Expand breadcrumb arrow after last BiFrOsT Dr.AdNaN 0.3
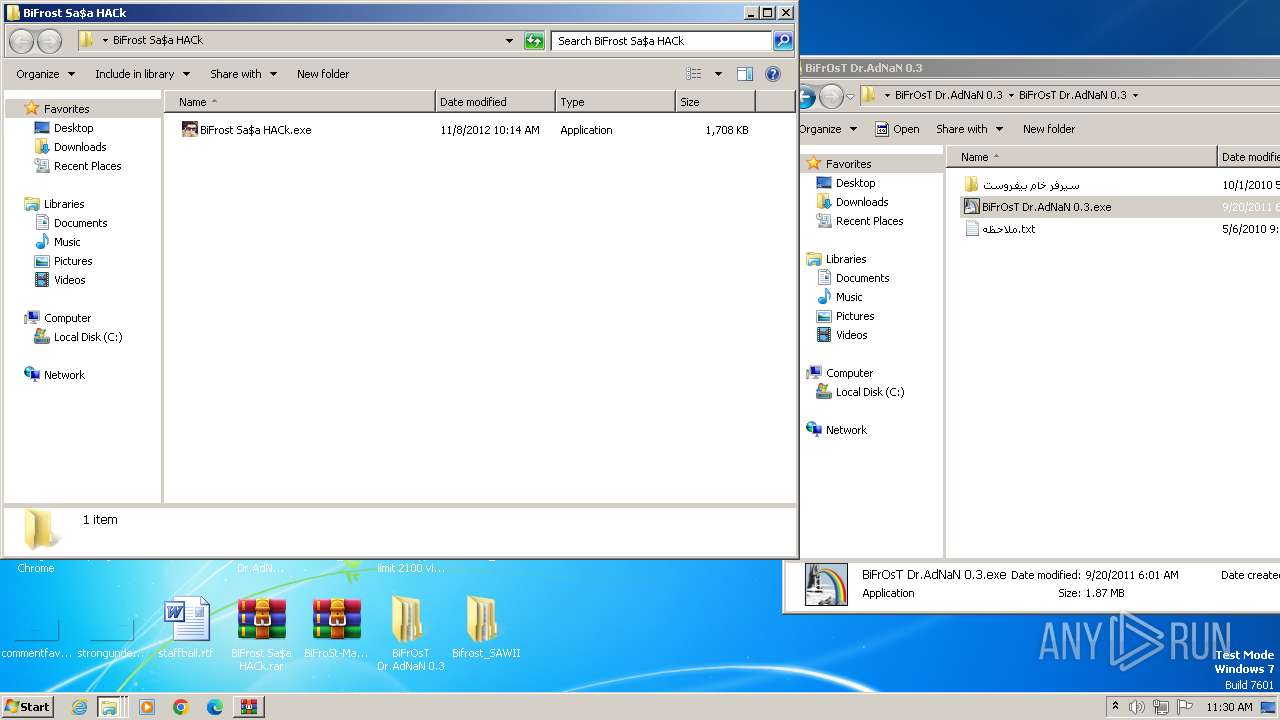The image size is (1280, 720). pyautogui.click(x=1135, y=96)
